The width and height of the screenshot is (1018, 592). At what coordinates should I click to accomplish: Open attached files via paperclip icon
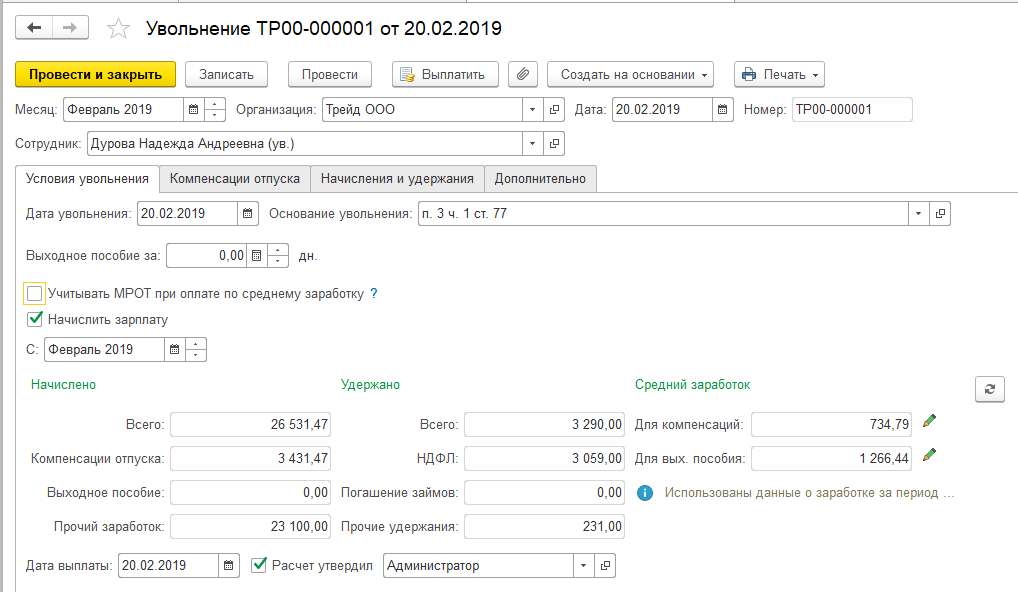523,74
